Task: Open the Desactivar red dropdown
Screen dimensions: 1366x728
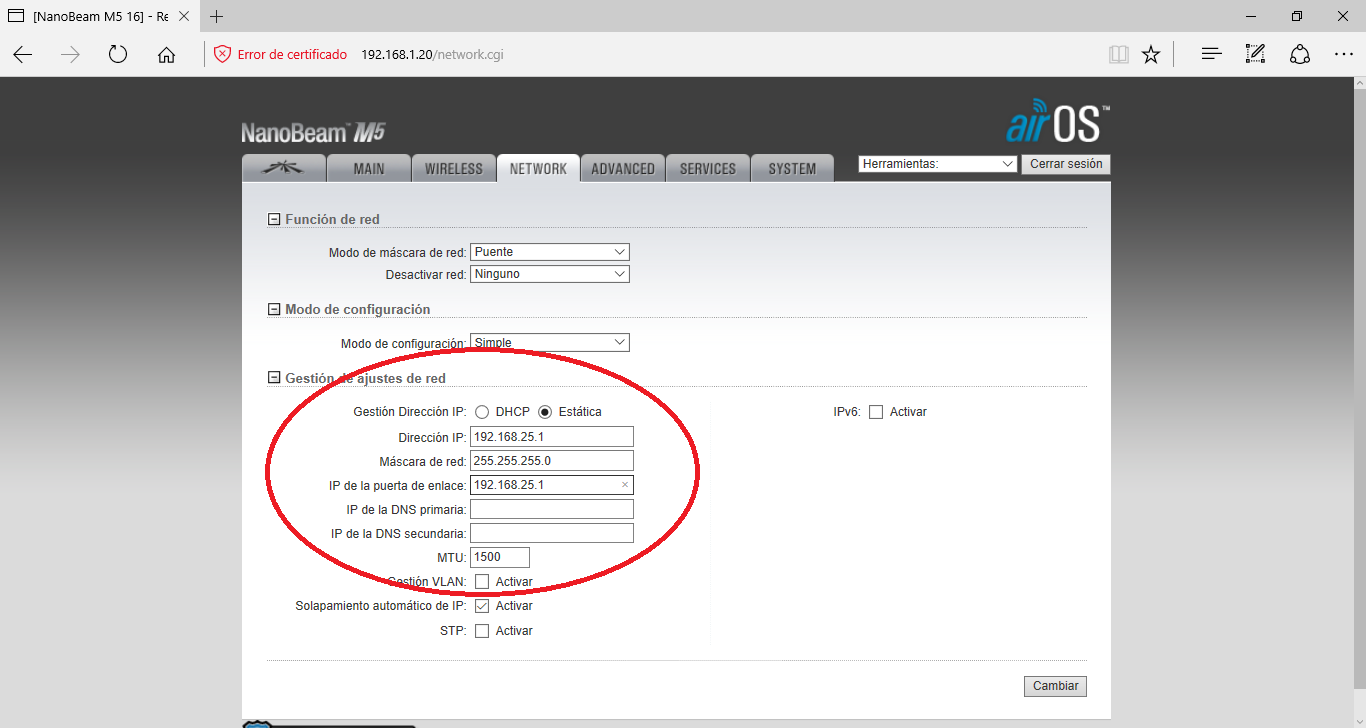Action: 550,274
